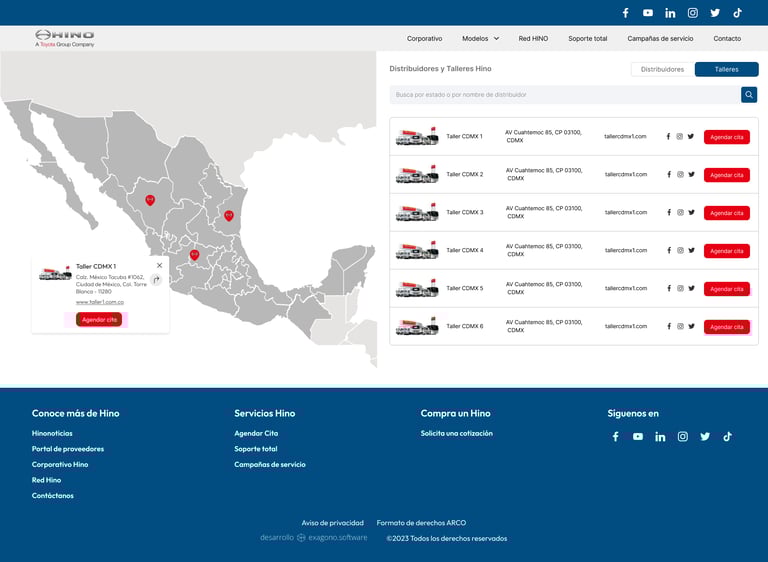
Task: Open Soporte total in the navigation bar
Action: [588, 38]
